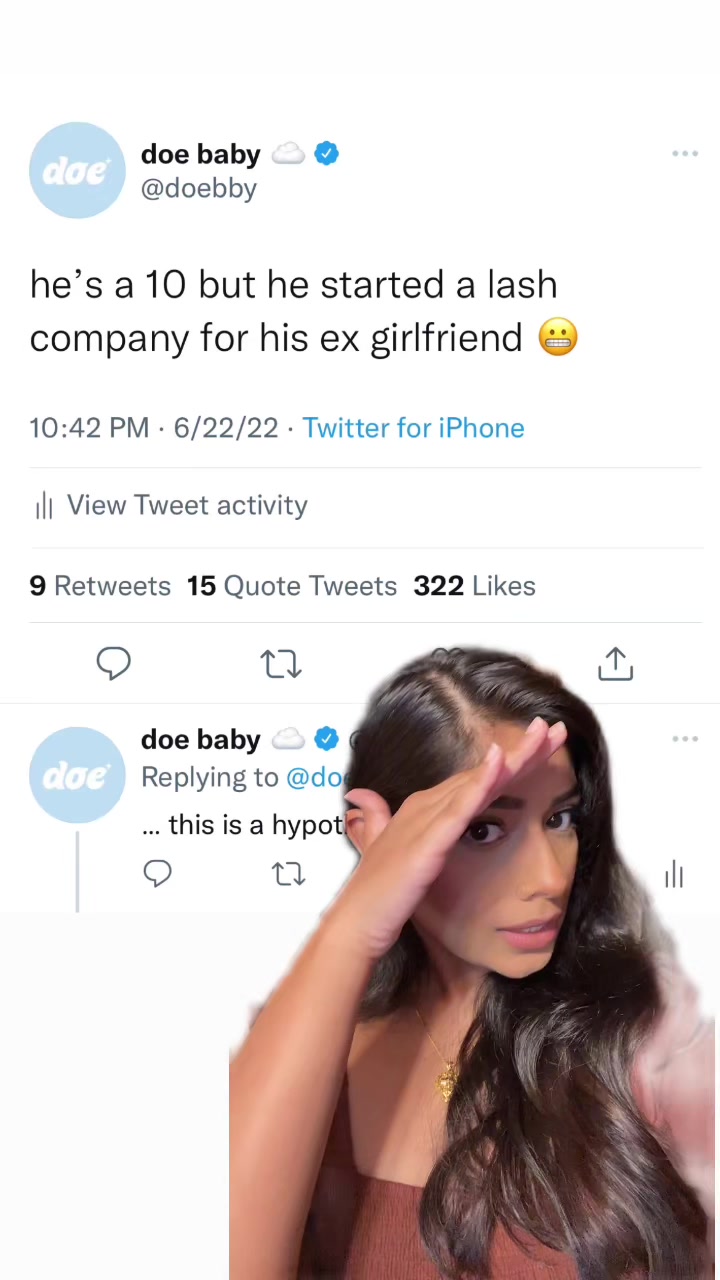Open the doe avatar on the reply tweet

tap(77, 775)
